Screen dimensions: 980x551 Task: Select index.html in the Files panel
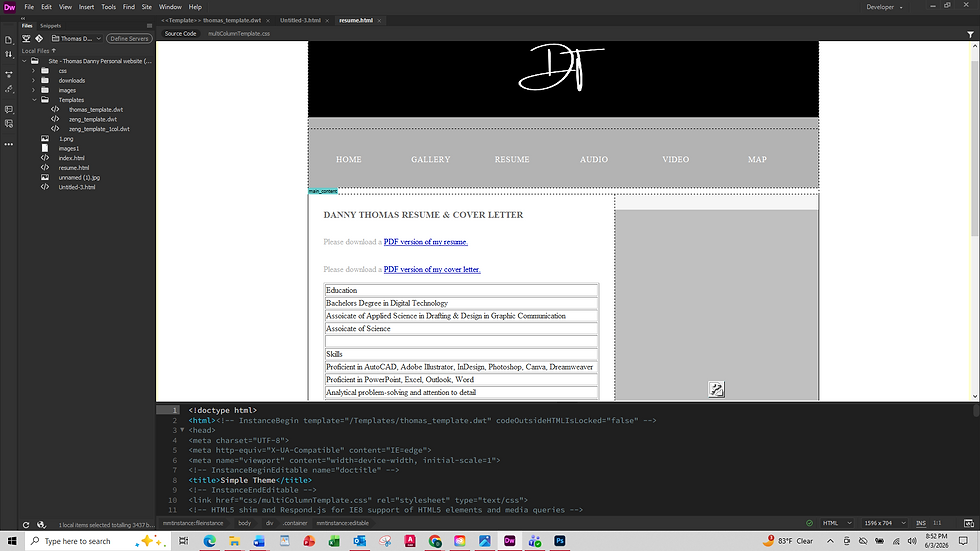71,158
